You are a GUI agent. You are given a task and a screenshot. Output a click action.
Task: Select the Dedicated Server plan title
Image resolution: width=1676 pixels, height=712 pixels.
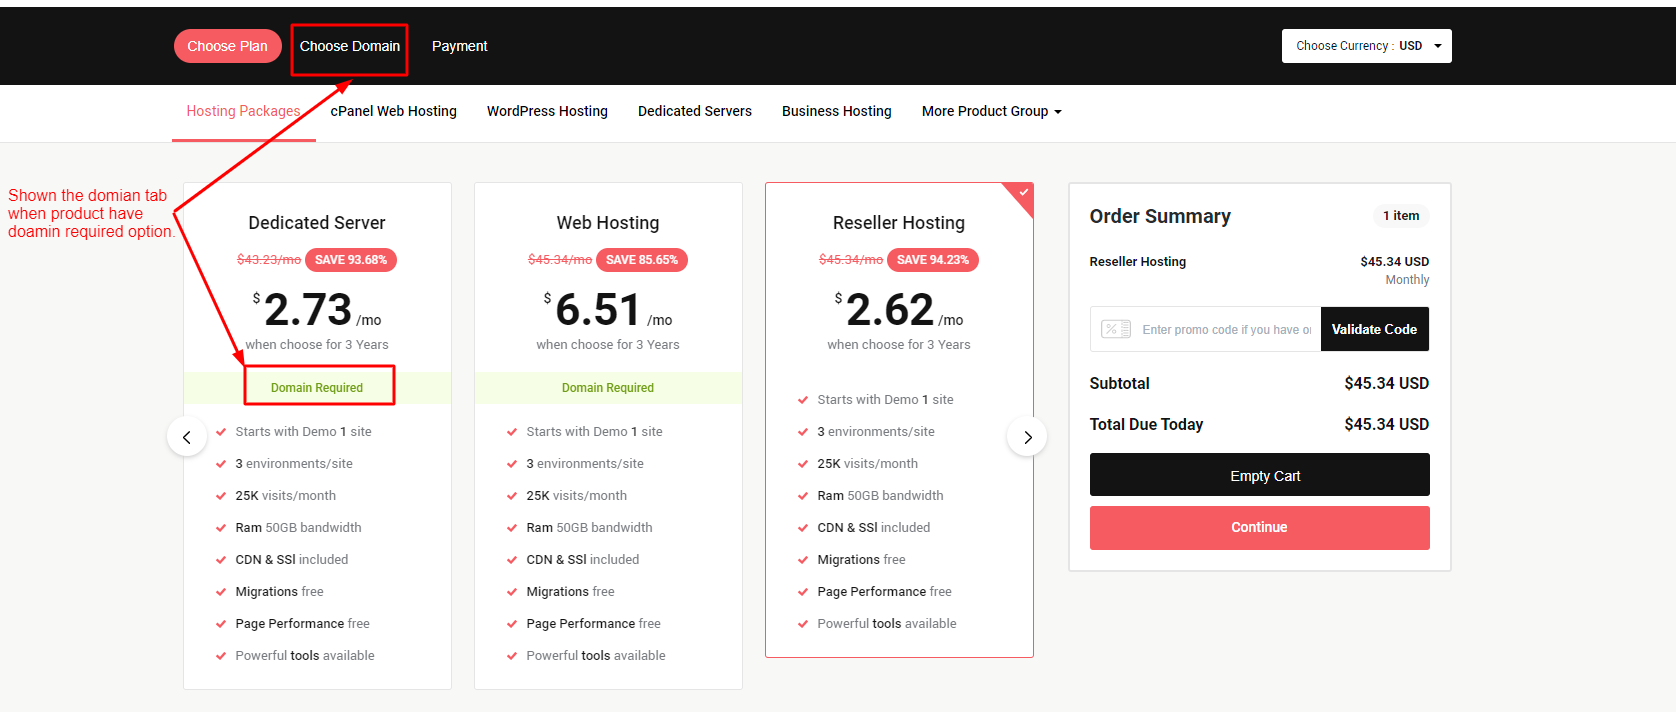pos(317,223)
